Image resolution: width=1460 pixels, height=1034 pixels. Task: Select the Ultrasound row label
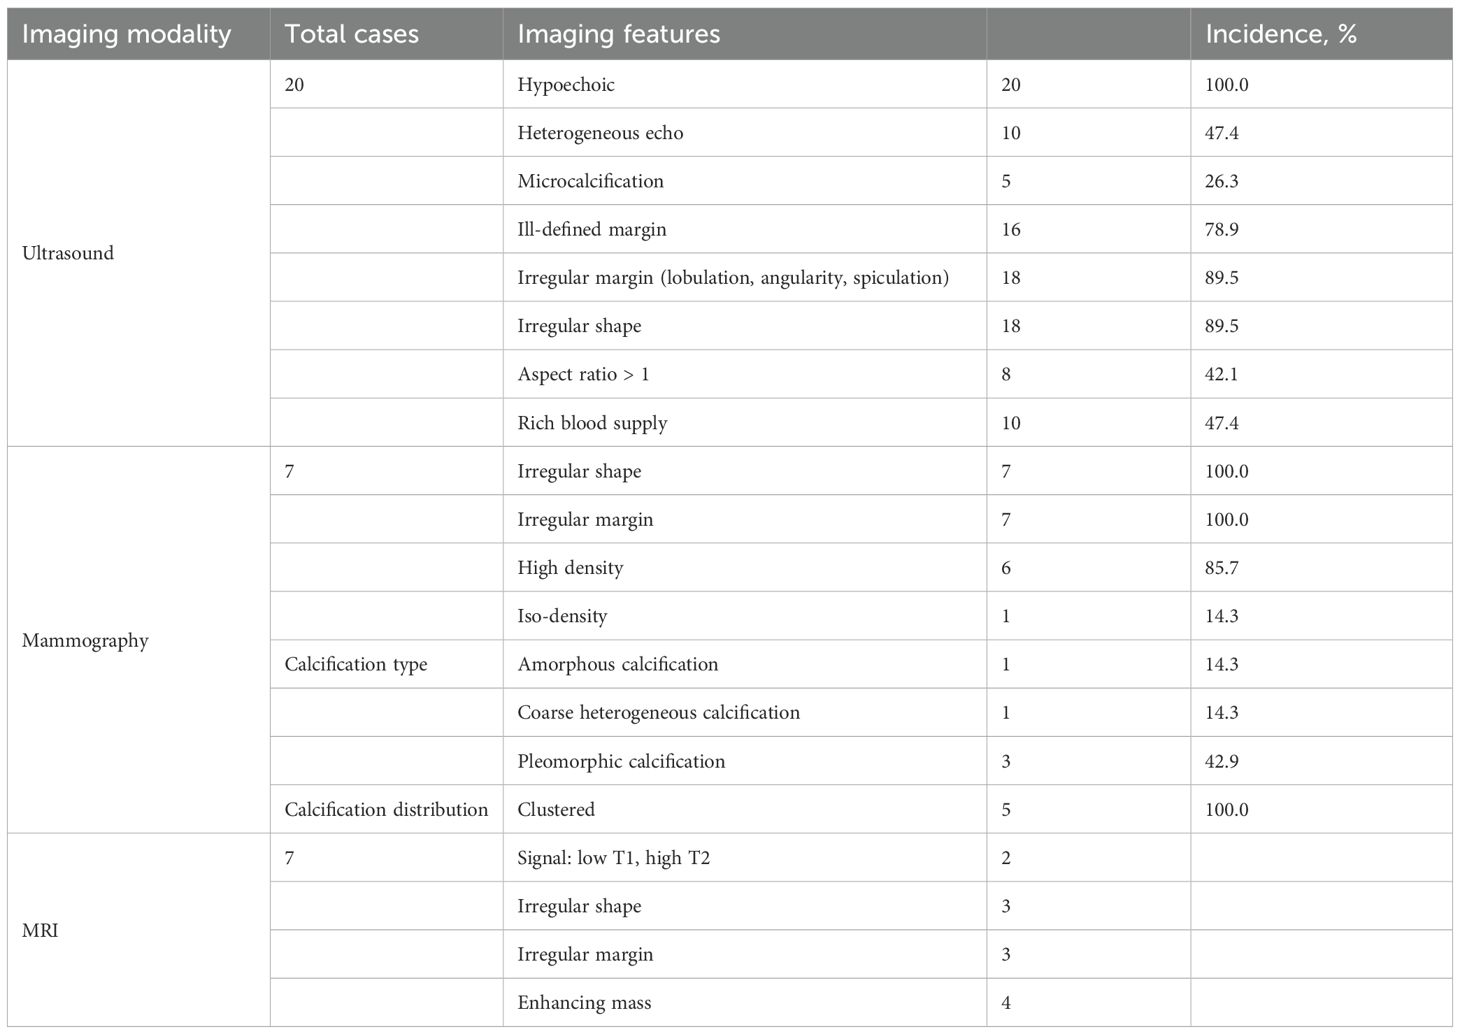[x=68, y=253]
